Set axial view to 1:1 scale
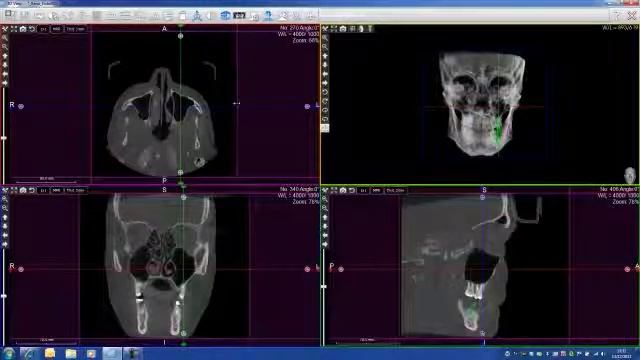 [x=43, y=29]
